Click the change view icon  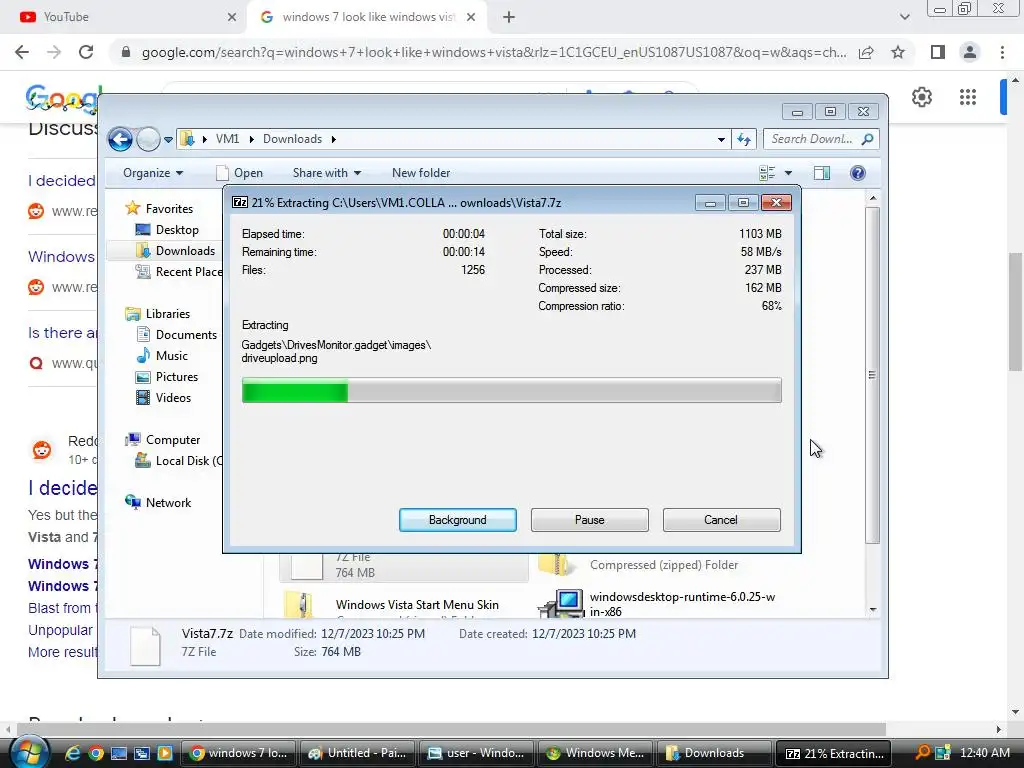click(767, 173)
